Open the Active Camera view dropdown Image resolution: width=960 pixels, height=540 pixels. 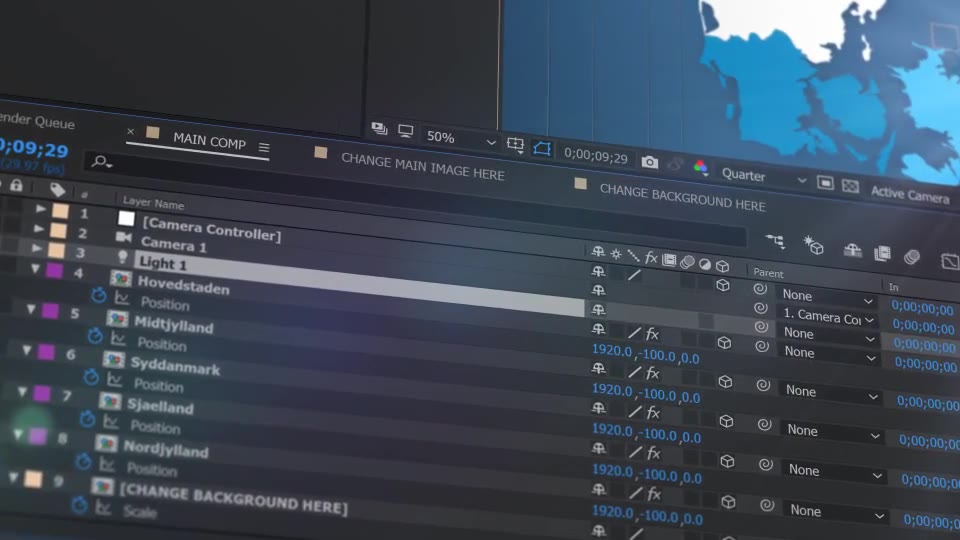[x=910, y=194]
